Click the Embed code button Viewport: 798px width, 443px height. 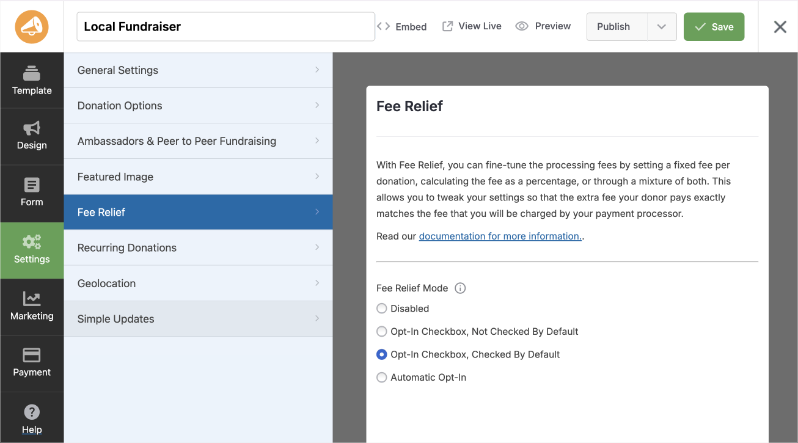[x=402, y=26]
